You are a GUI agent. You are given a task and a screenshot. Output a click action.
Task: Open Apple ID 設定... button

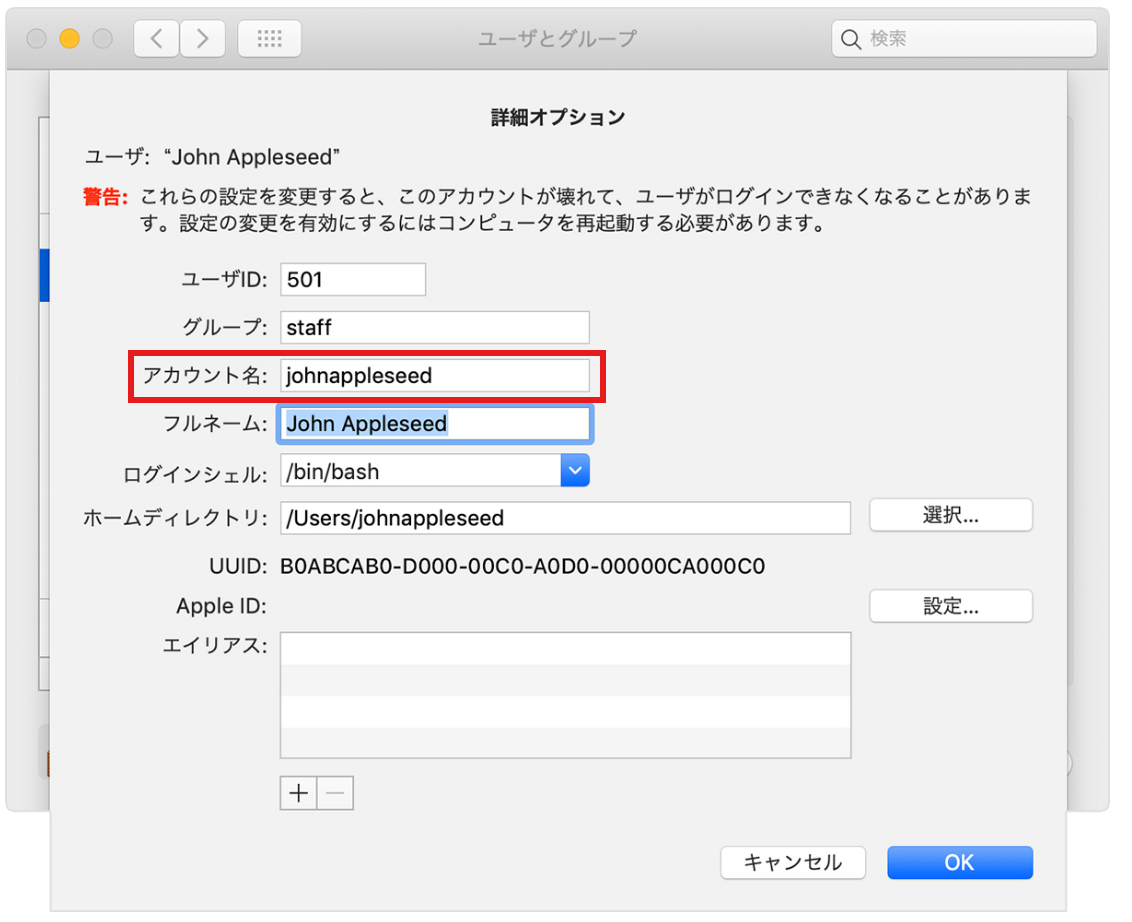click(x=950, y=606)
